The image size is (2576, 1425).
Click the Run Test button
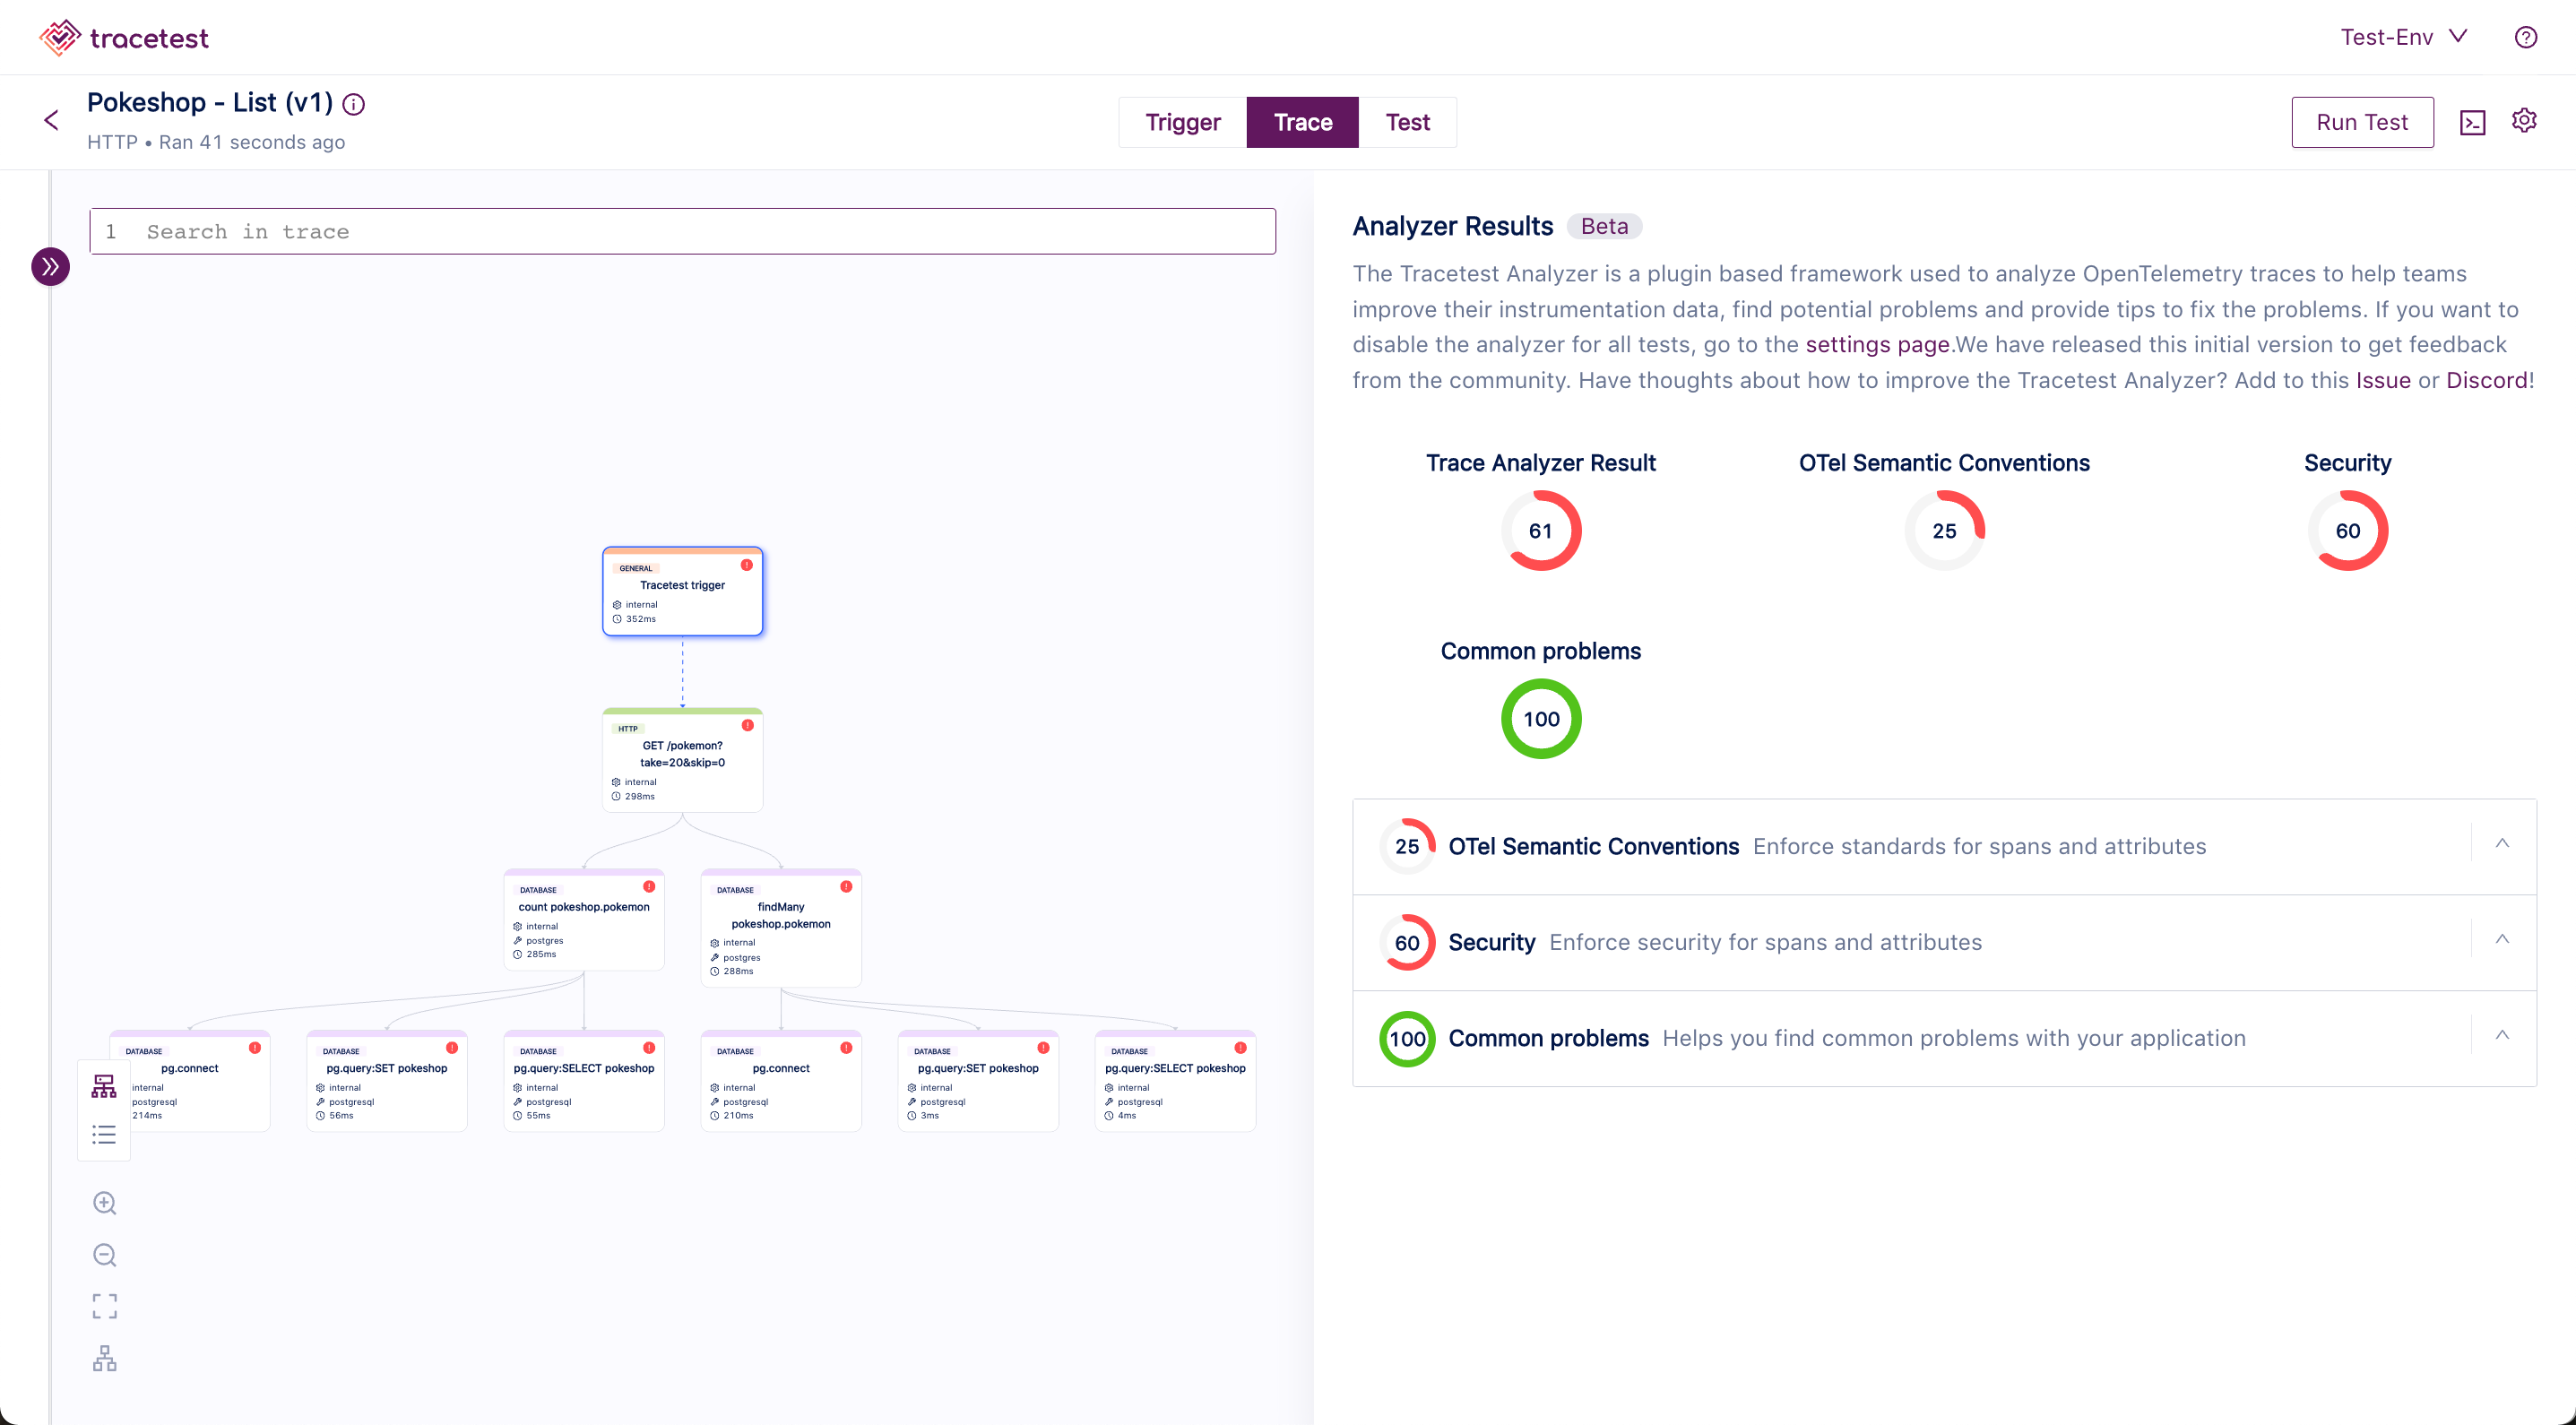tap(2362, 122)
